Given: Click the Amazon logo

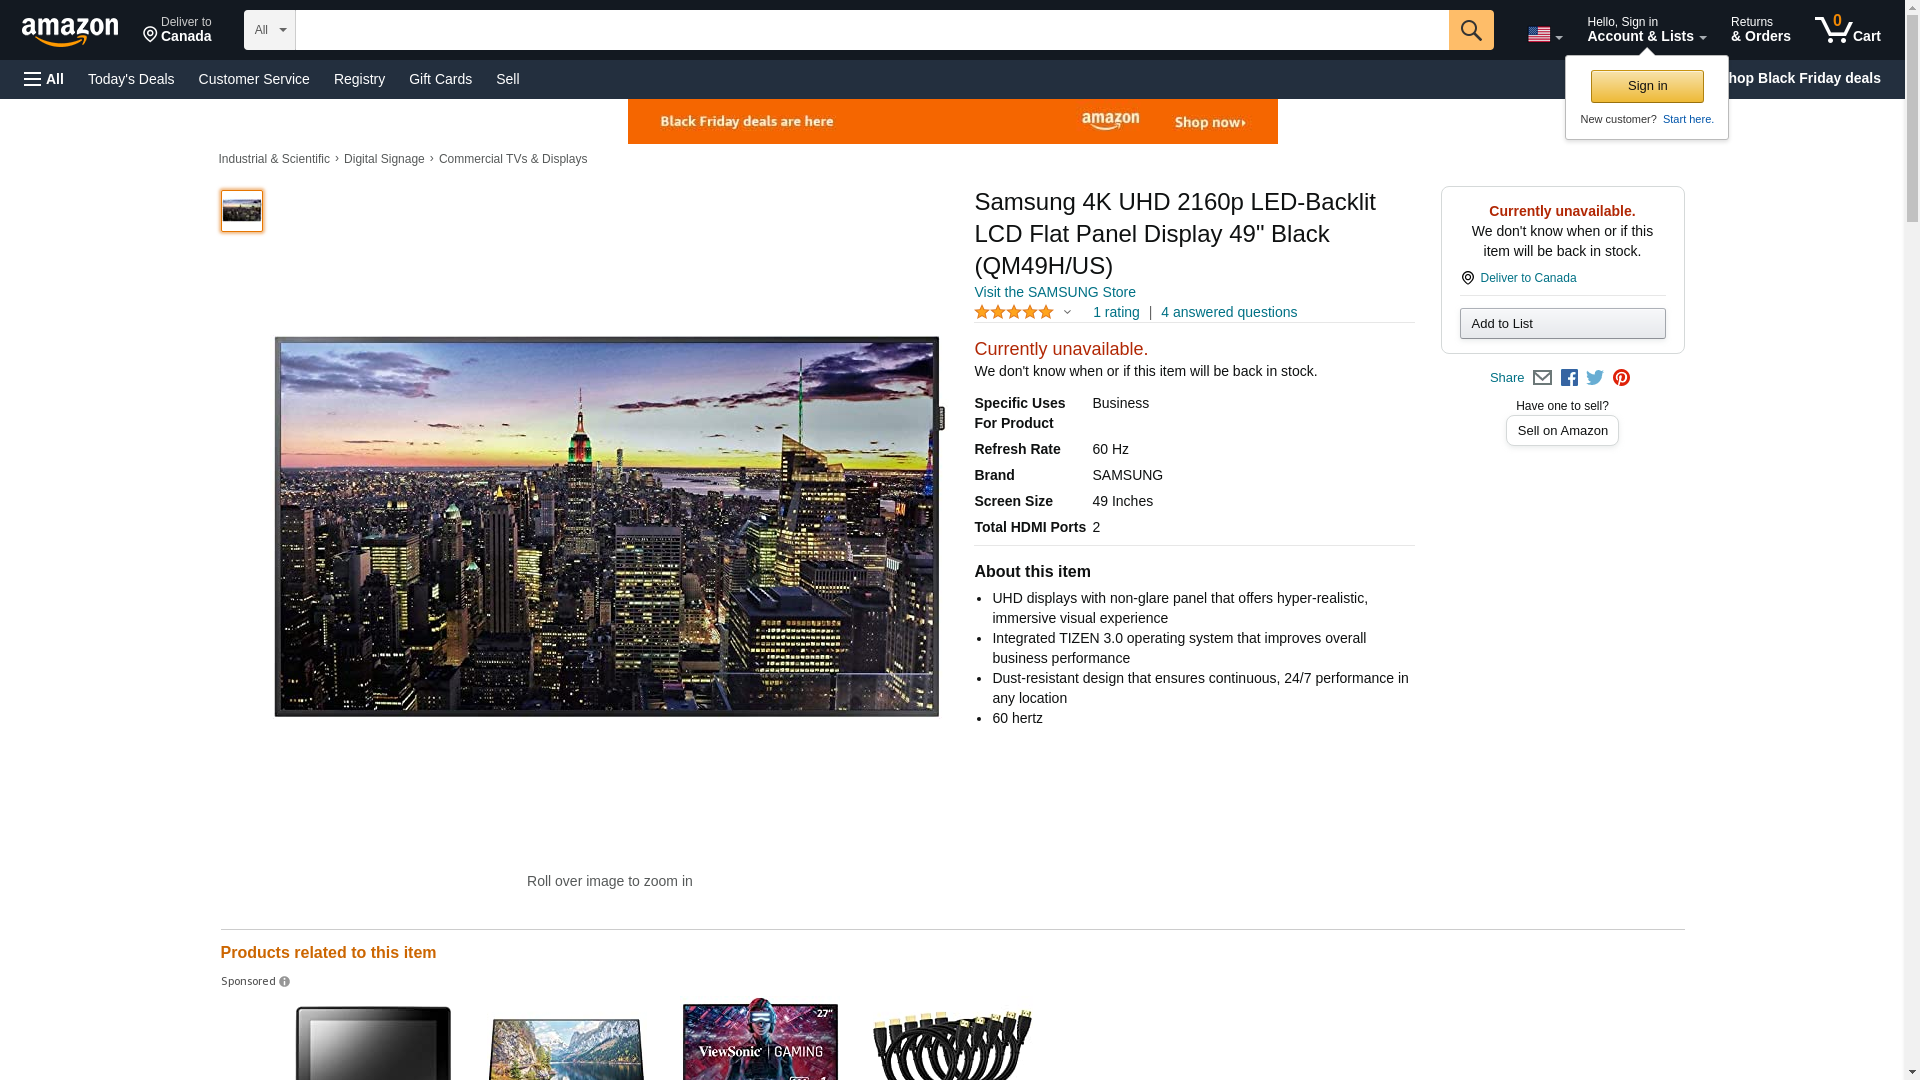Looking at the screenshot, I should [70, 31].
